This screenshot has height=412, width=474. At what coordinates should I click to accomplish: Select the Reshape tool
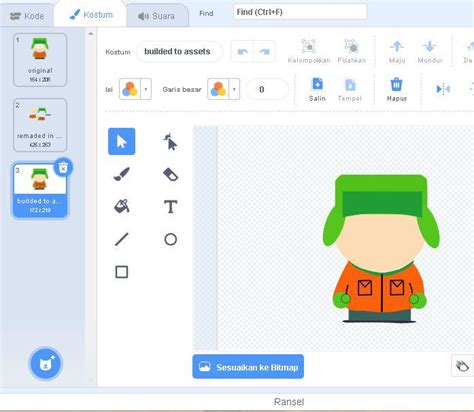[170, 142]
